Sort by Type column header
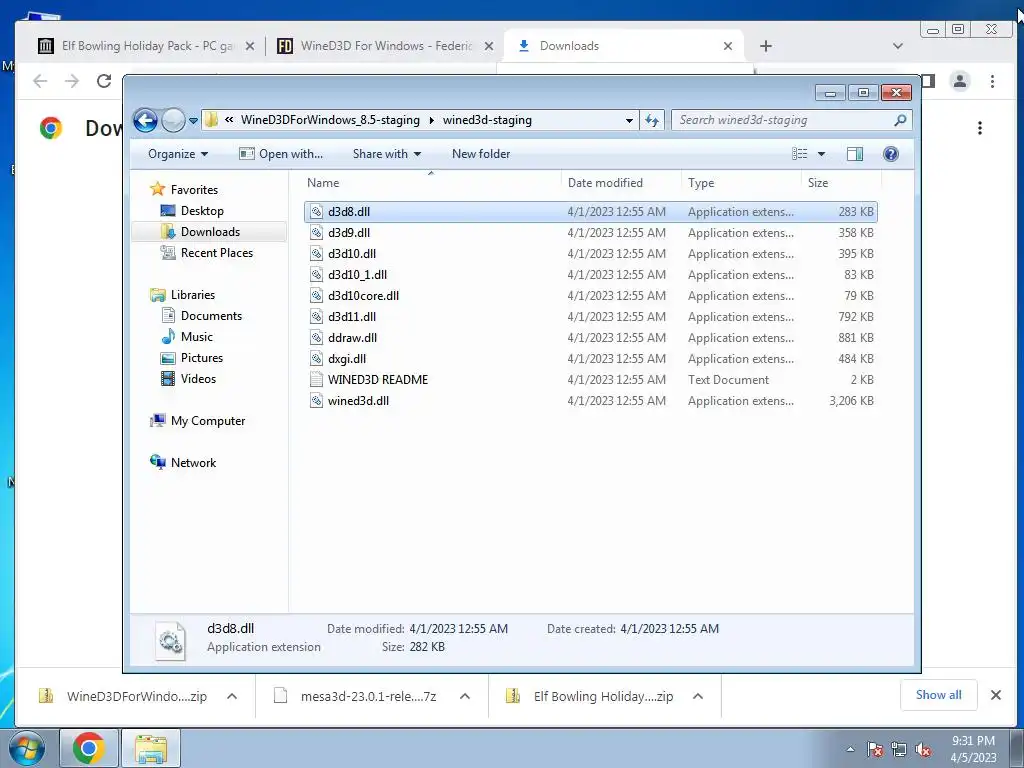 click(x=741, y=183)
